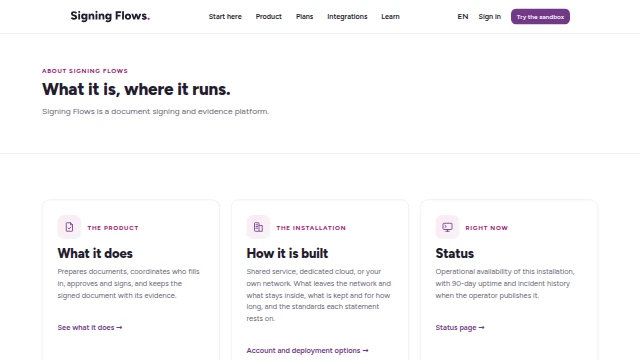Open the Start here menu item
This screenshot has height=360, width=640.
point(225,17)
